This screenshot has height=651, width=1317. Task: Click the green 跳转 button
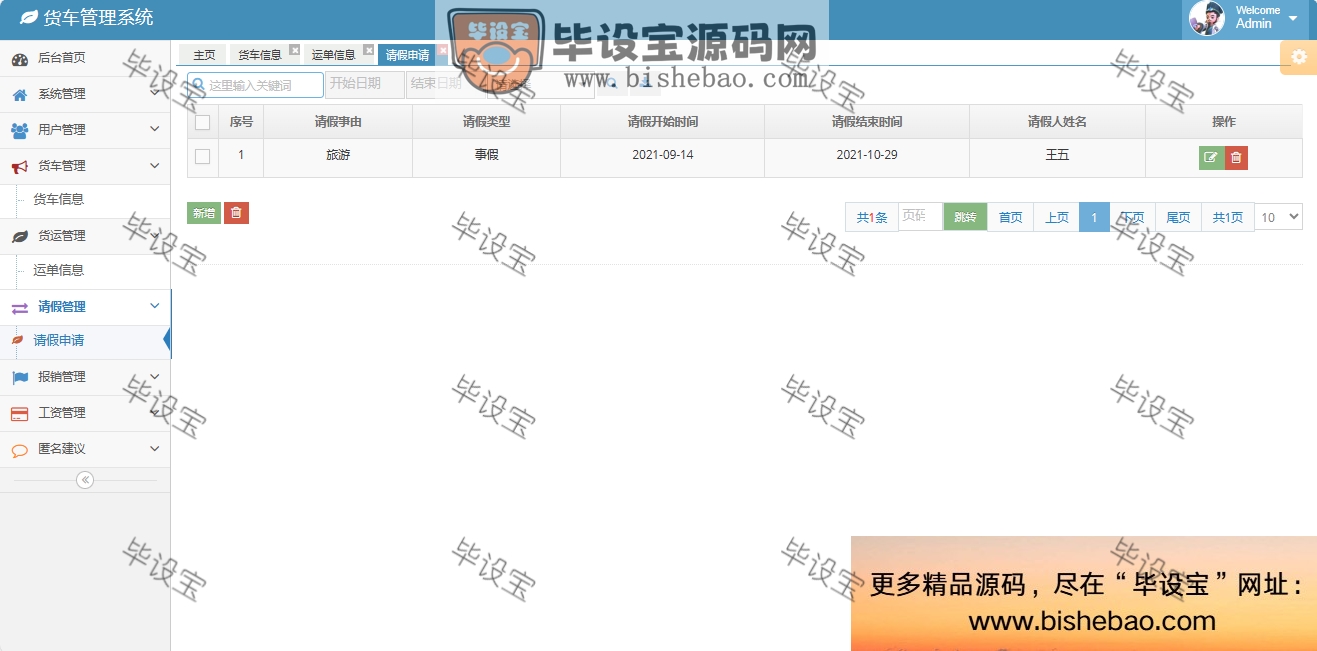965,217
